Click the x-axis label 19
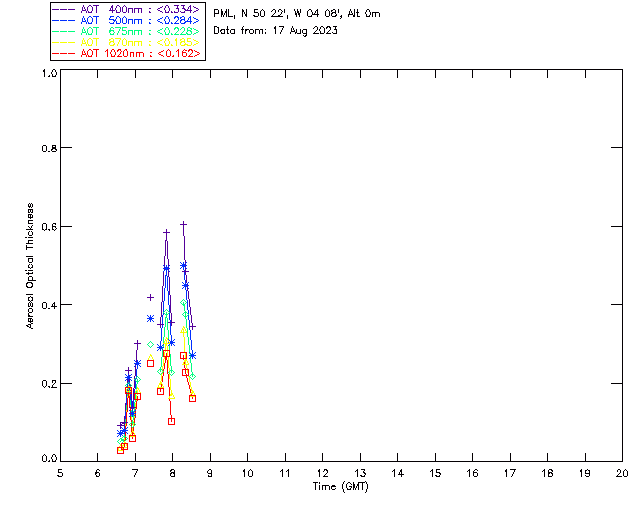Image resolution: width=640 pixels, height=512 pixels. click(x=585, y=473)
